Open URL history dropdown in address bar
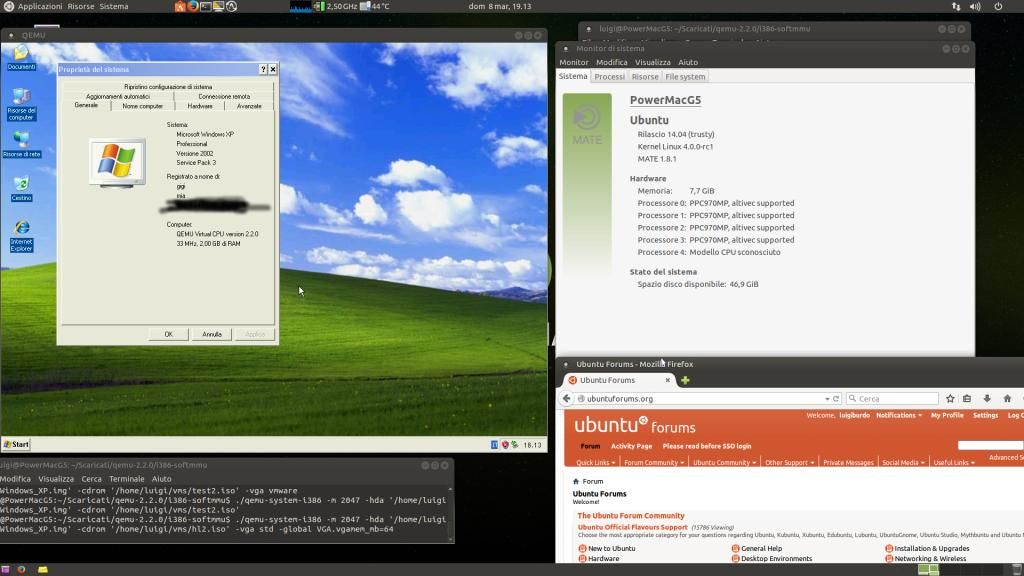This screenshot has width=1024, height=576. point(827,398)
